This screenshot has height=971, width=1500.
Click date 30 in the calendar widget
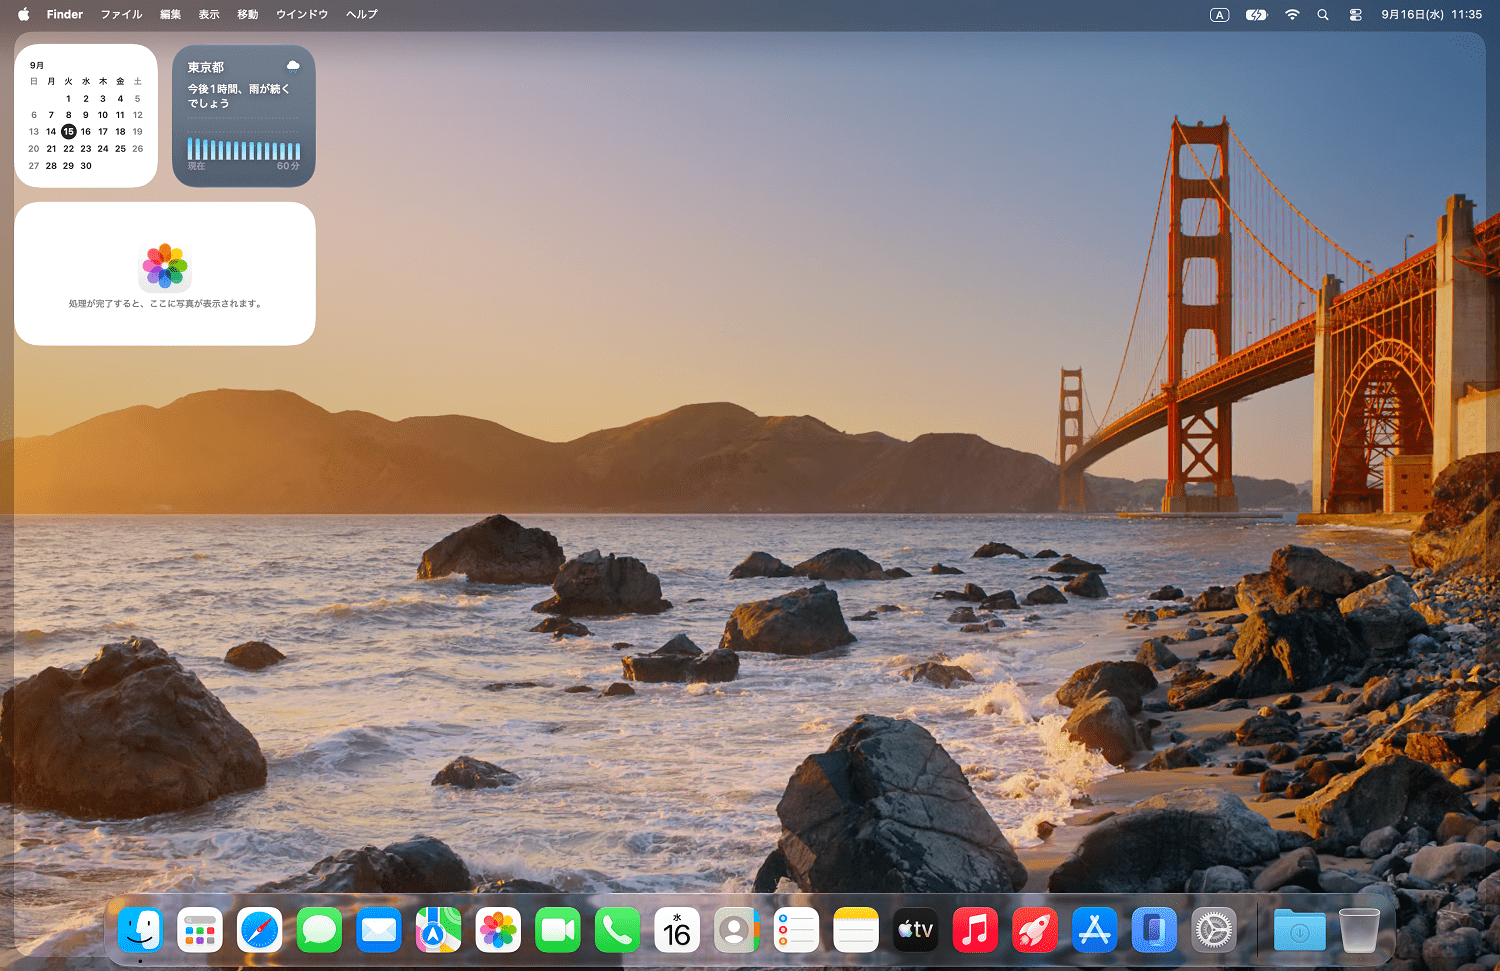click(86, 166)
